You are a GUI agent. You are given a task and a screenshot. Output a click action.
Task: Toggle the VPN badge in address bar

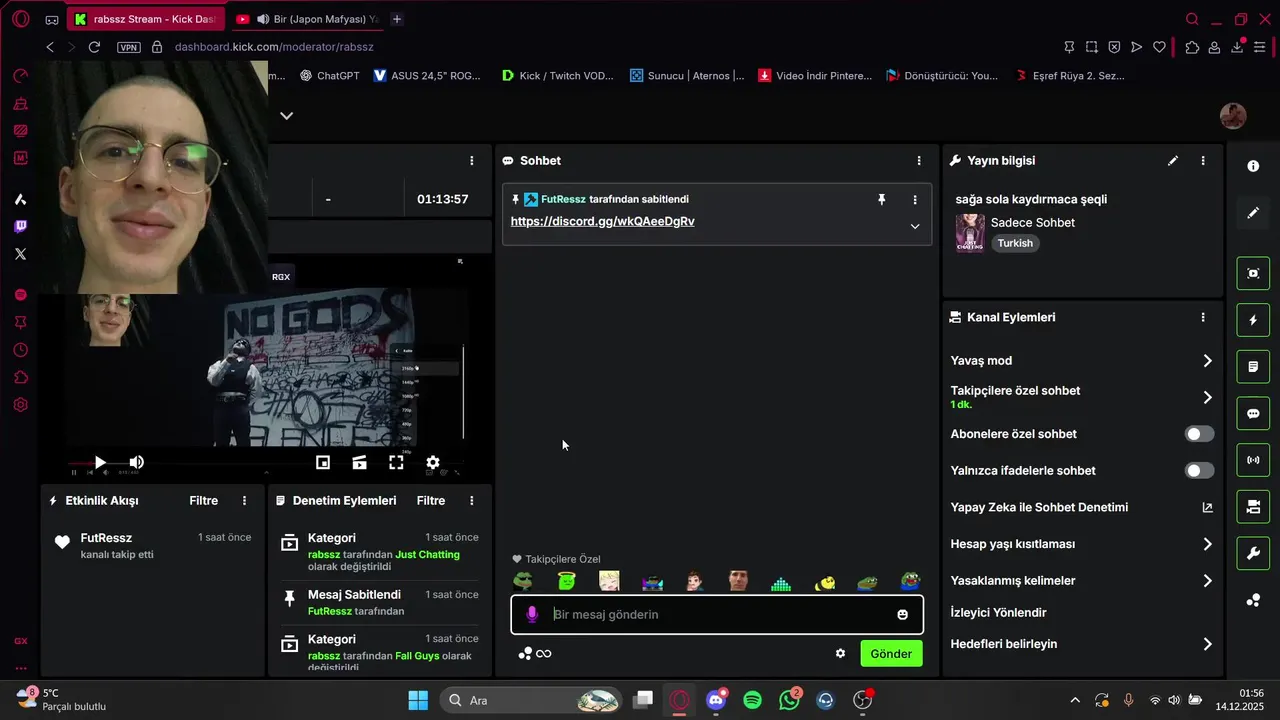point(128,47)
